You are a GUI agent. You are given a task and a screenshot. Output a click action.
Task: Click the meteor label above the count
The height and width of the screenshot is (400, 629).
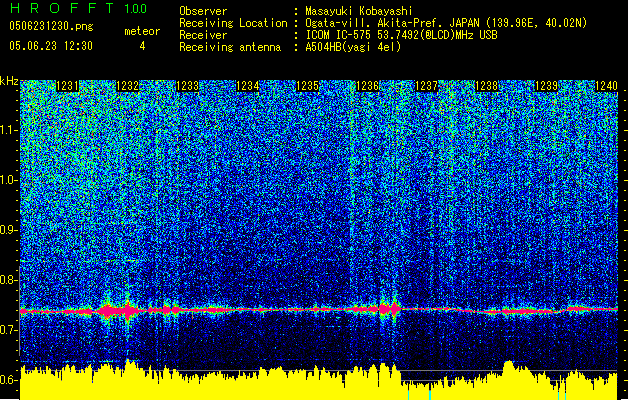point(142,31)
